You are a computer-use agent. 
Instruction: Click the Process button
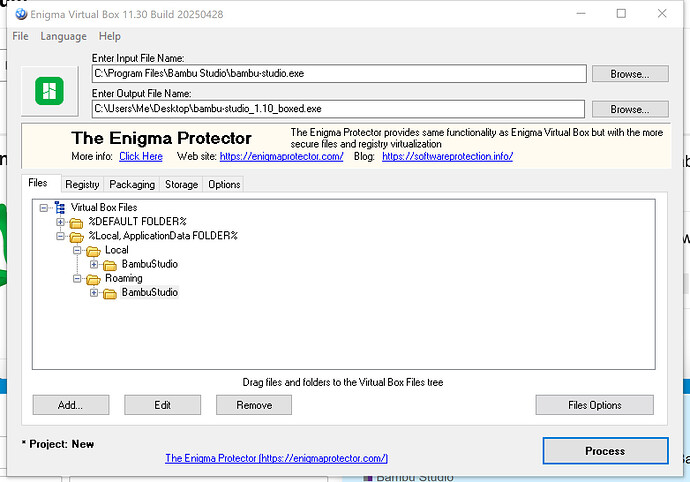coord(606,451)
